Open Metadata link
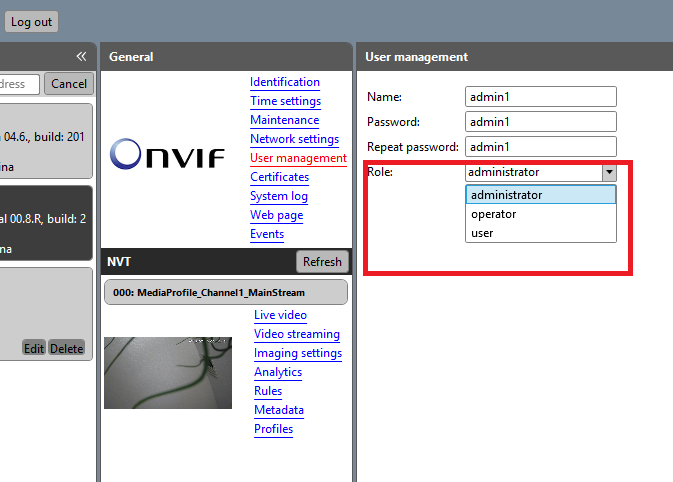This screenshot has height=482, width=673. coord(279,410)
